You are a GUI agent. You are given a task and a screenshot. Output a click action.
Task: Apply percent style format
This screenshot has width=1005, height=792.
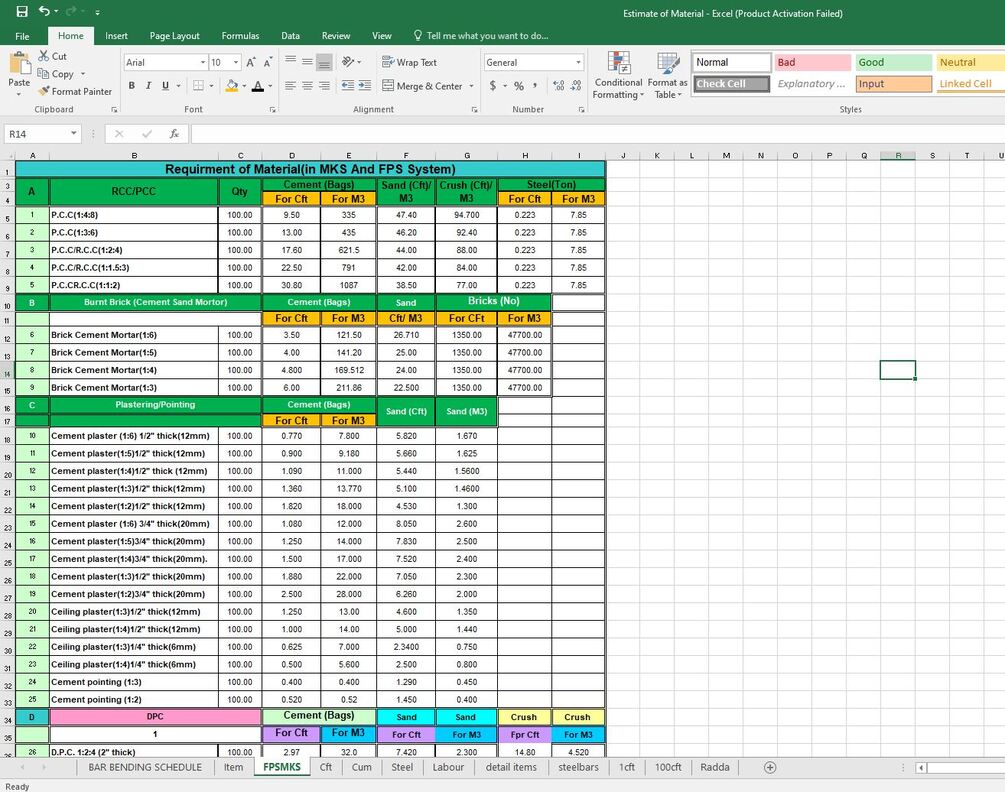tap(519, 85)
